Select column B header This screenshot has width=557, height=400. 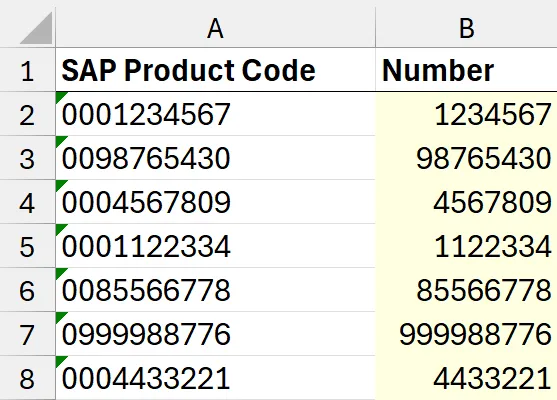pos(466,28)
